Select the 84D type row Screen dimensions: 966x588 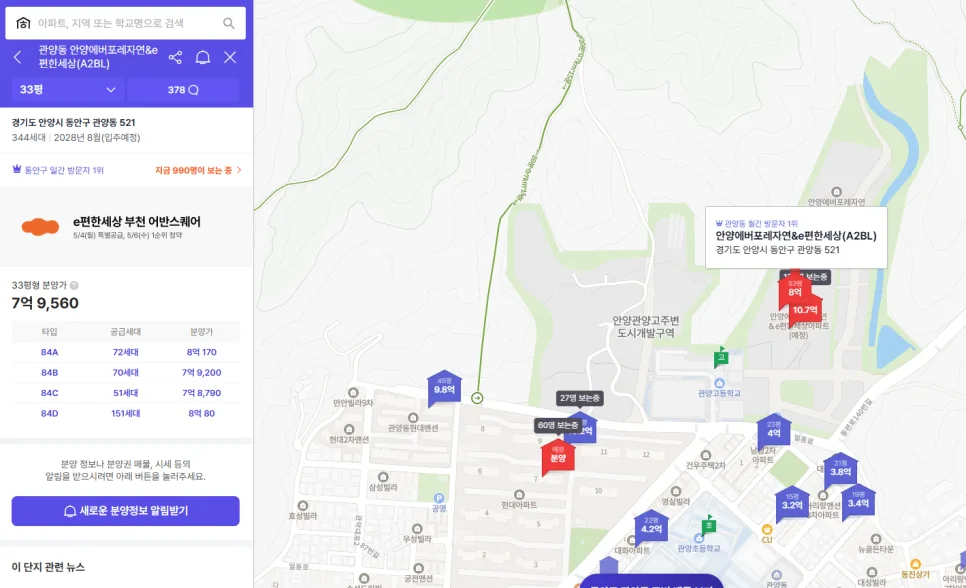[126, 413]
